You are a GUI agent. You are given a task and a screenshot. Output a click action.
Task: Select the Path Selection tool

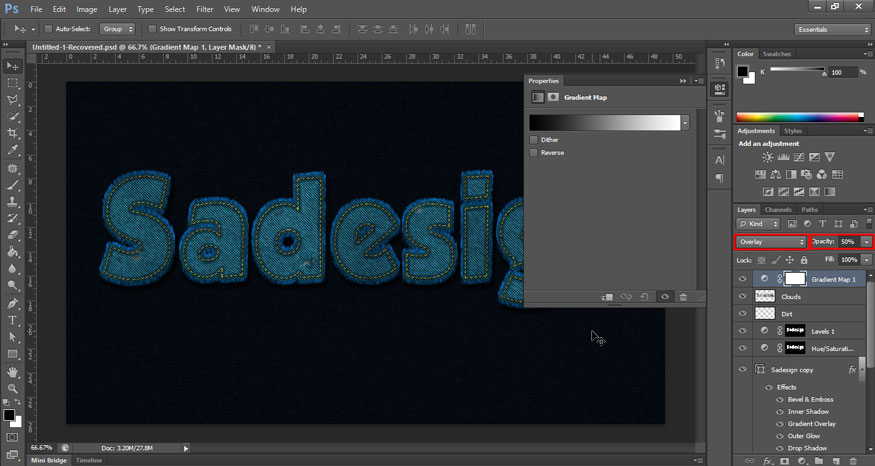coord(12,337)
